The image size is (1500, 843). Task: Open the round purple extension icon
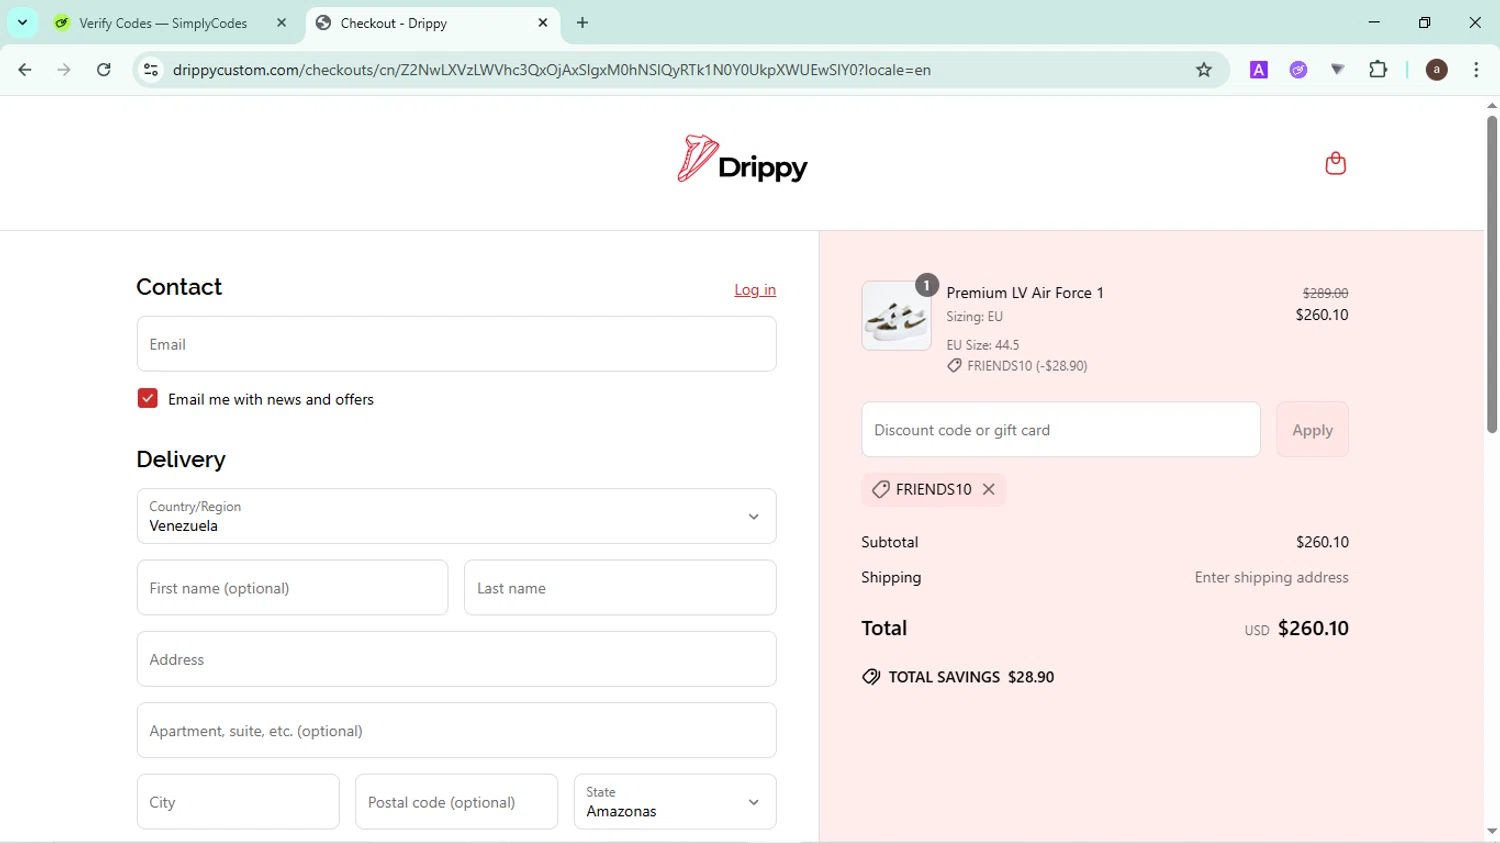1298,70
